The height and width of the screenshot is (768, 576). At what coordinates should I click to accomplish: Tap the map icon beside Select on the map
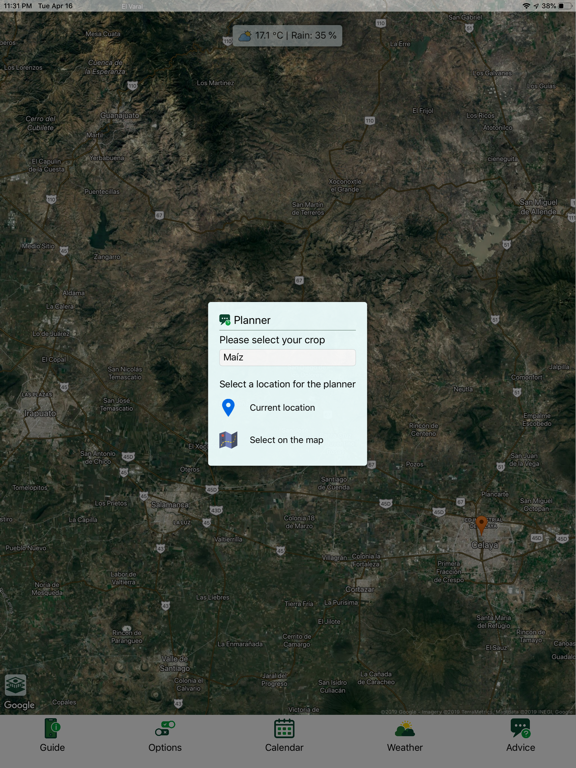point(228,440)
